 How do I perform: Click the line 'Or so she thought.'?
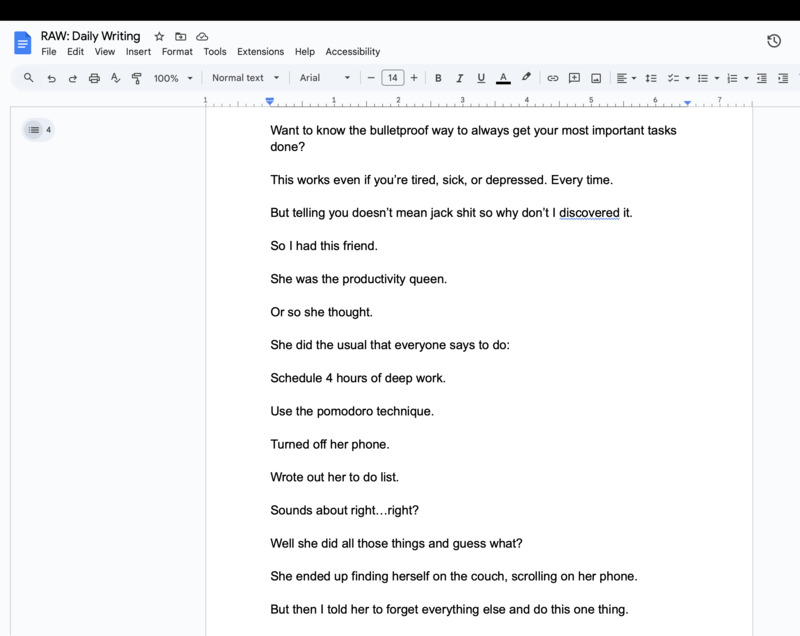(x=321, y=312)
